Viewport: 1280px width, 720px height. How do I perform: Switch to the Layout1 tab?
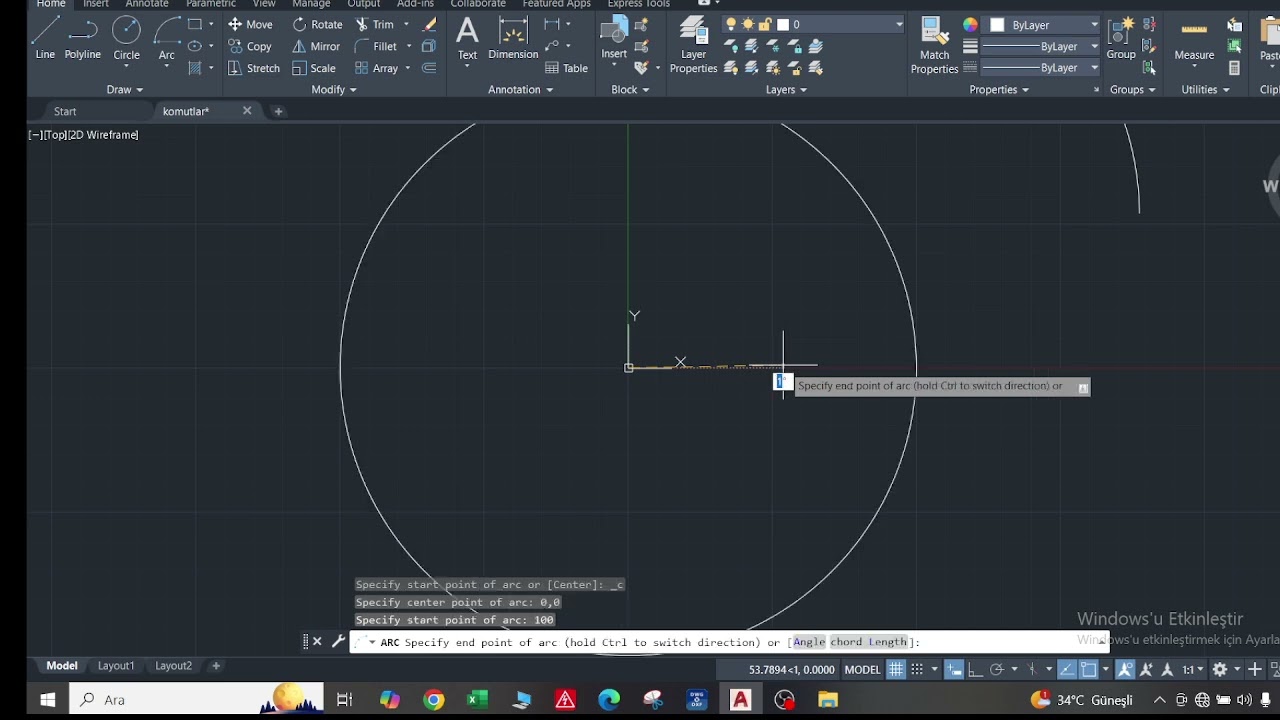coord(116,666)
